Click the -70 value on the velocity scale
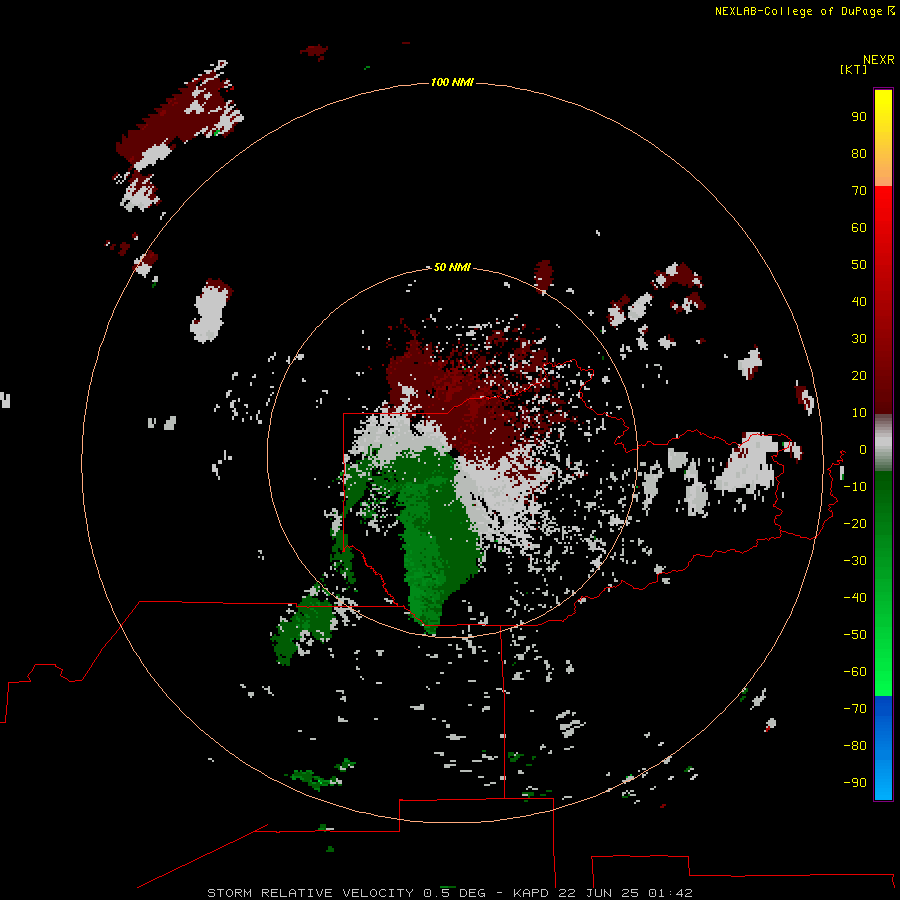The width and height of the screenshot is (900, 900). tap(855, 708)
